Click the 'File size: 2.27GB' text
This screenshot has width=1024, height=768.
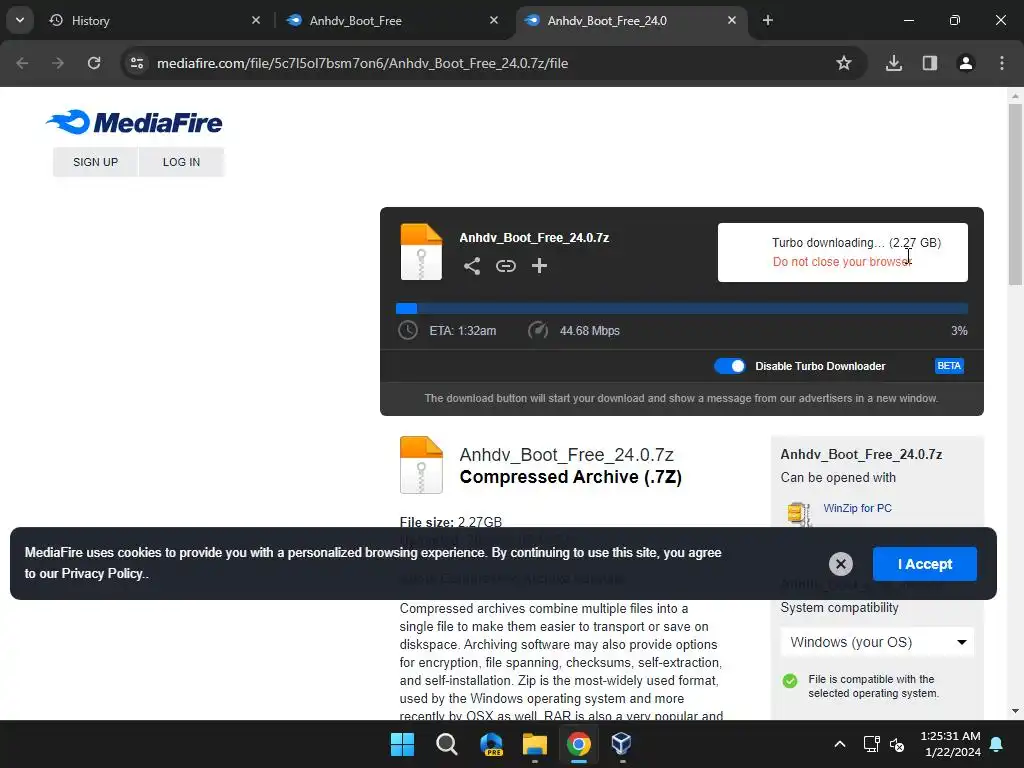coord(451,522)
